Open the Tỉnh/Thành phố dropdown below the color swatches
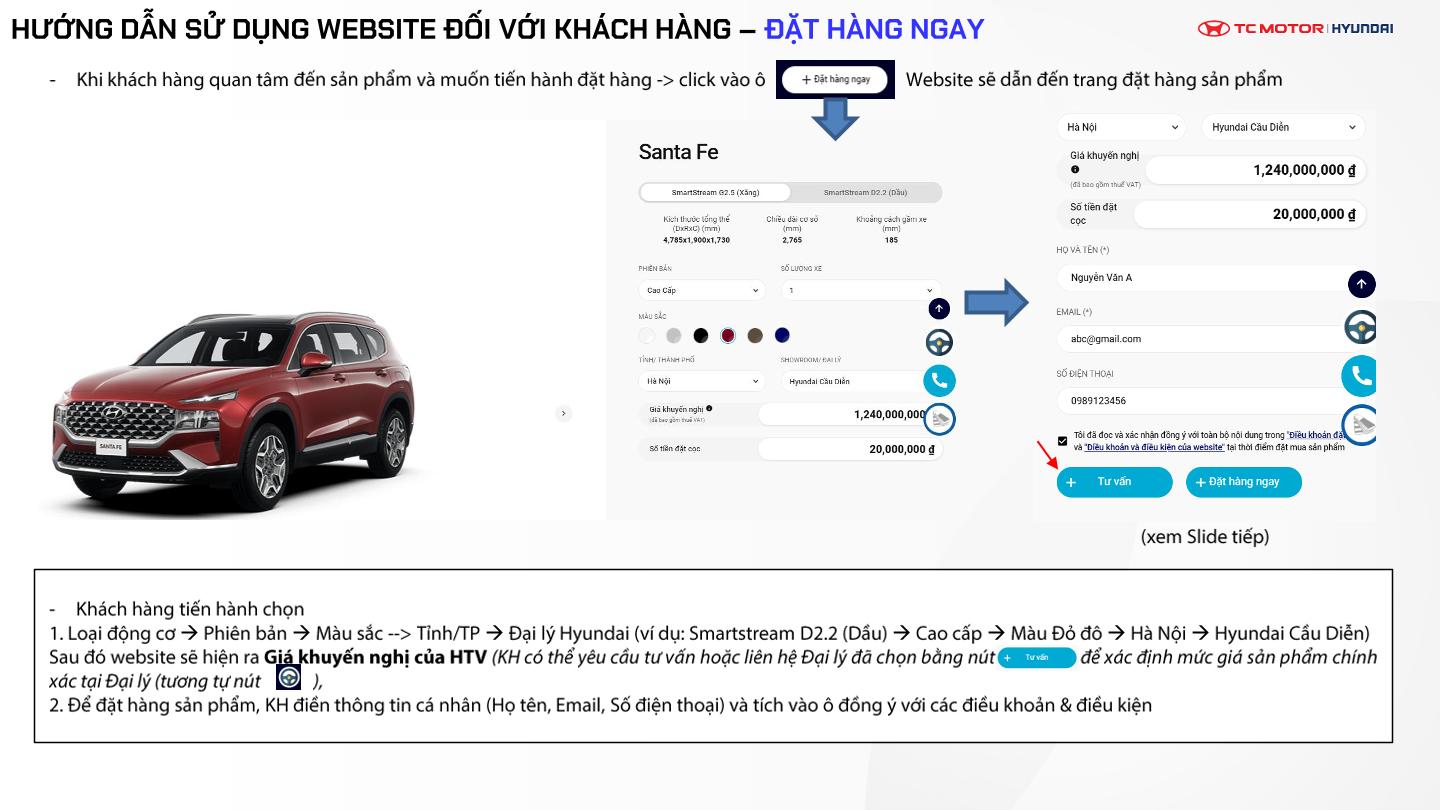Image resolution: width=1440 pixels, height=810 pixels. (703, 381)
